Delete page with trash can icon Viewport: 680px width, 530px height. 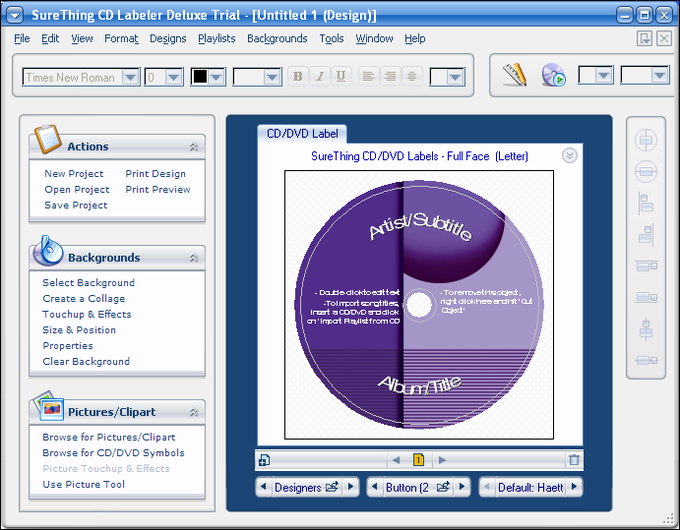(x=574, y=460)
